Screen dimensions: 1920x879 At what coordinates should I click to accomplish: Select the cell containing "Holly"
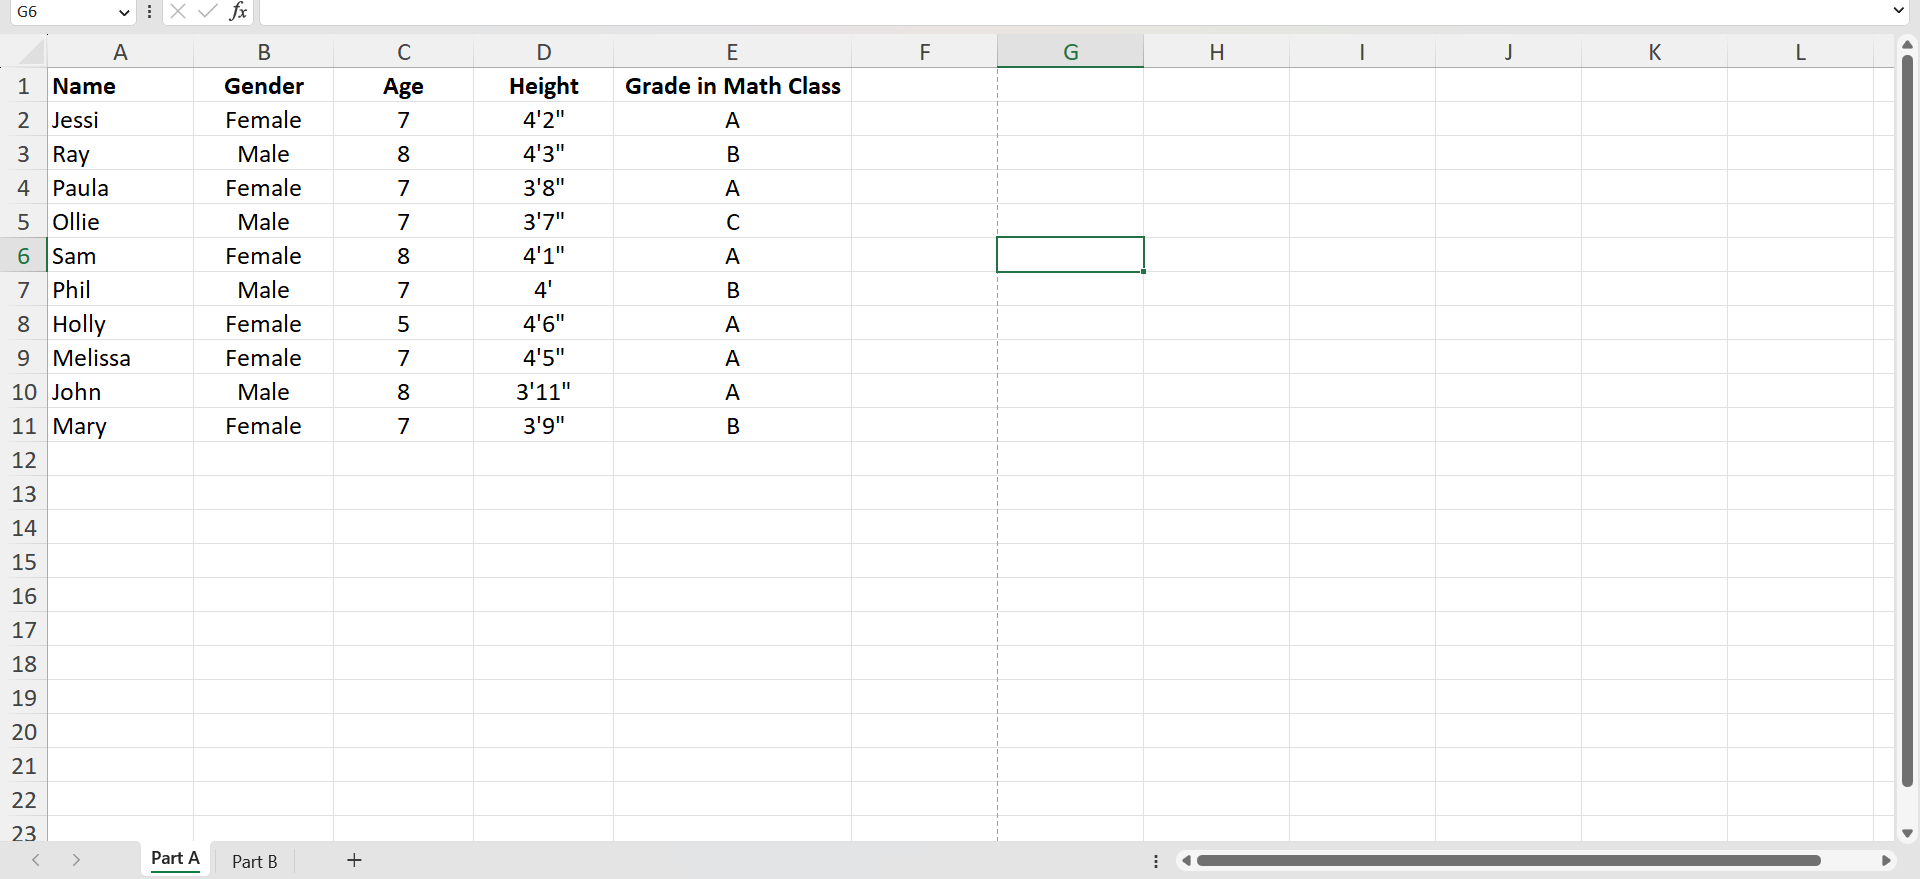click(x=120, y=324)
